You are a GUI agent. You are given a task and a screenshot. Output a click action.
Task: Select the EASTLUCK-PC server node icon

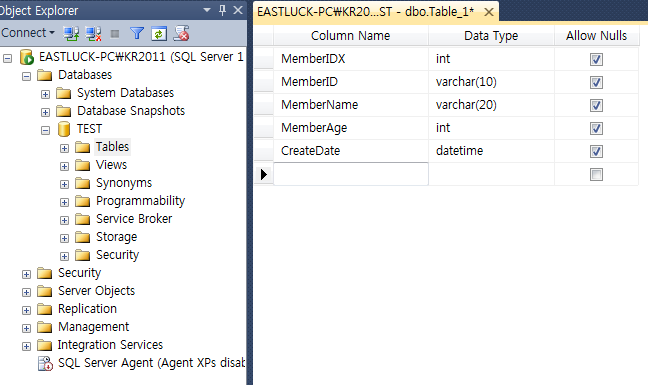click(x=27, y=57)
